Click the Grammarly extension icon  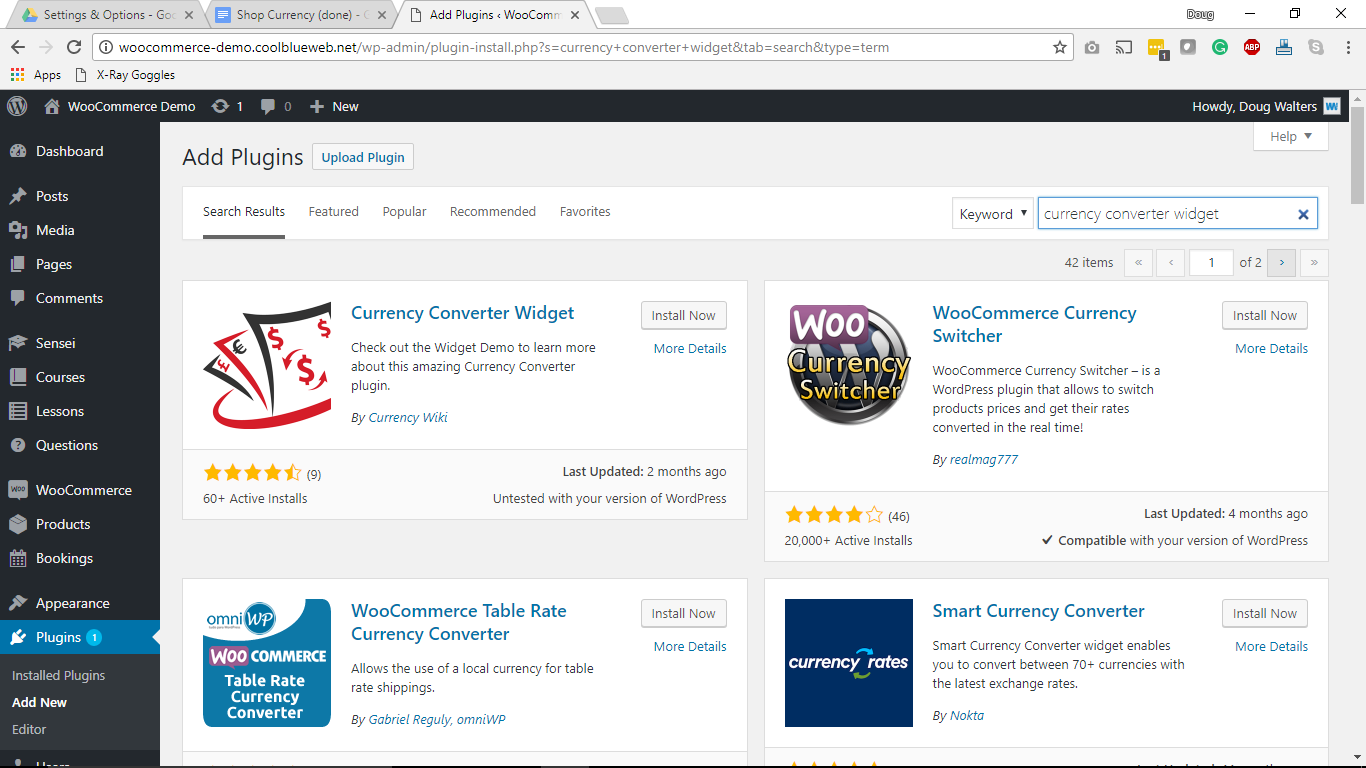coord(1220,47)
